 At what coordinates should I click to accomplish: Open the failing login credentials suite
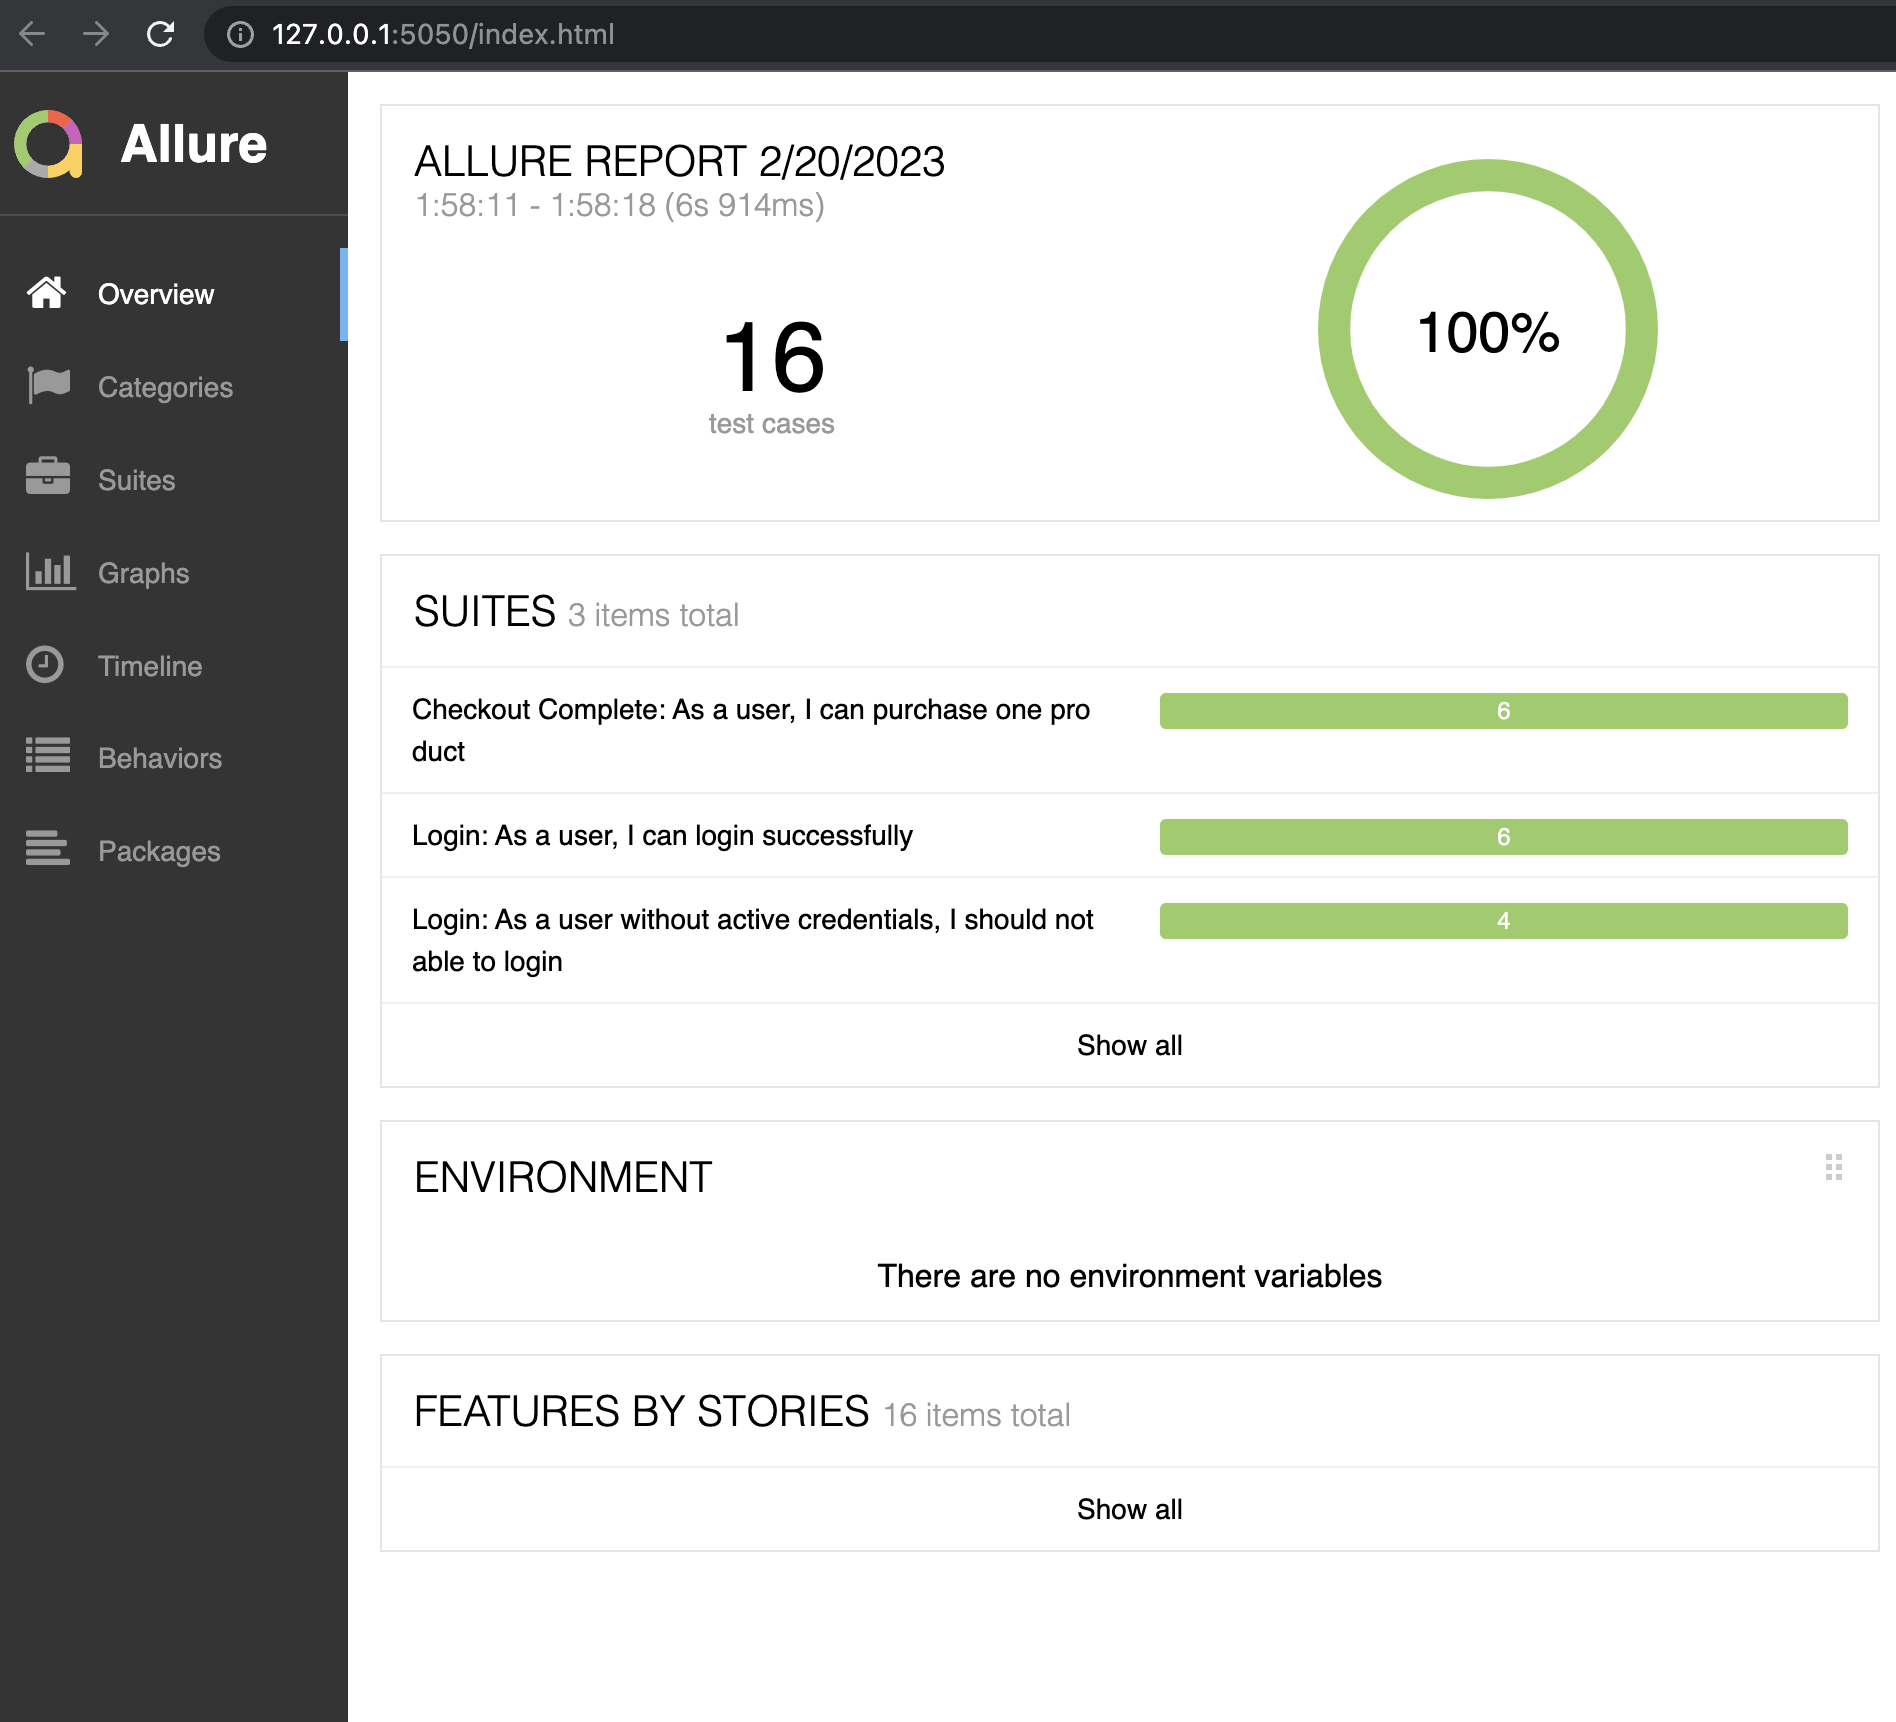tap(752, 940)
